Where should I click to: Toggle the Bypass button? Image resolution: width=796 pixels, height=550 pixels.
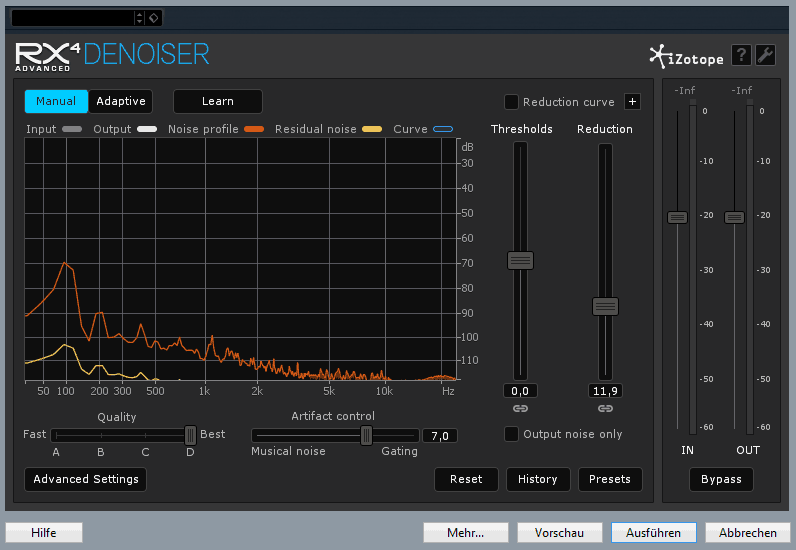(721, 479)
